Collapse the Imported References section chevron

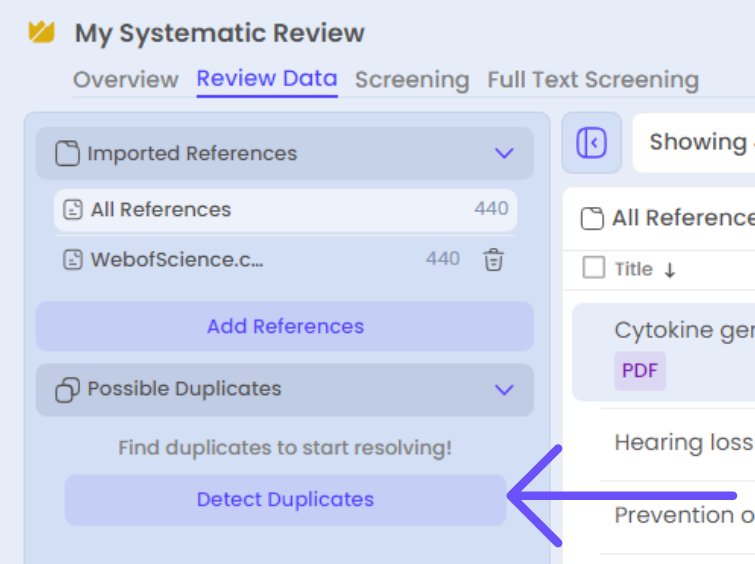pos(504,154)
